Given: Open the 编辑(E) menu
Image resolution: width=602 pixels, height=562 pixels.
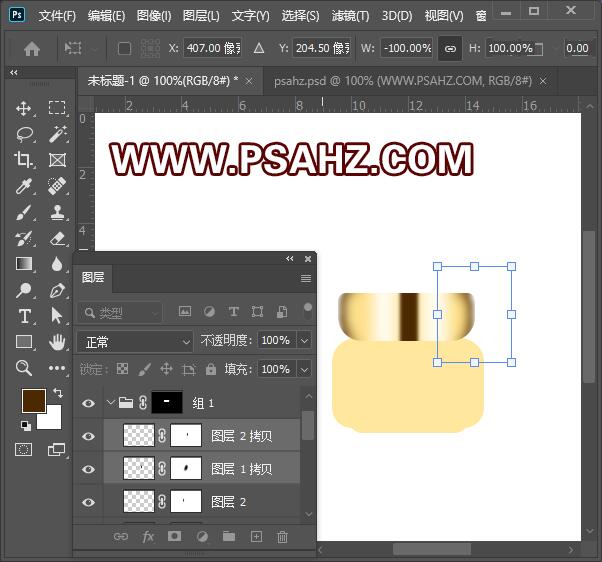Looking at the screenshot, I should pyautogui.click(x=106, y=16).
